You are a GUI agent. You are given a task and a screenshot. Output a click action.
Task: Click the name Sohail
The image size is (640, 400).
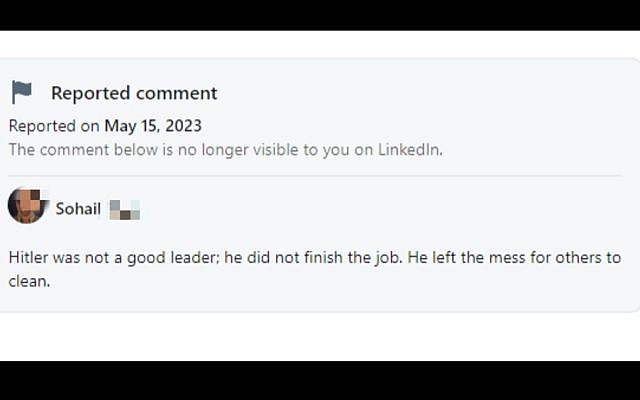coord(78,209)
